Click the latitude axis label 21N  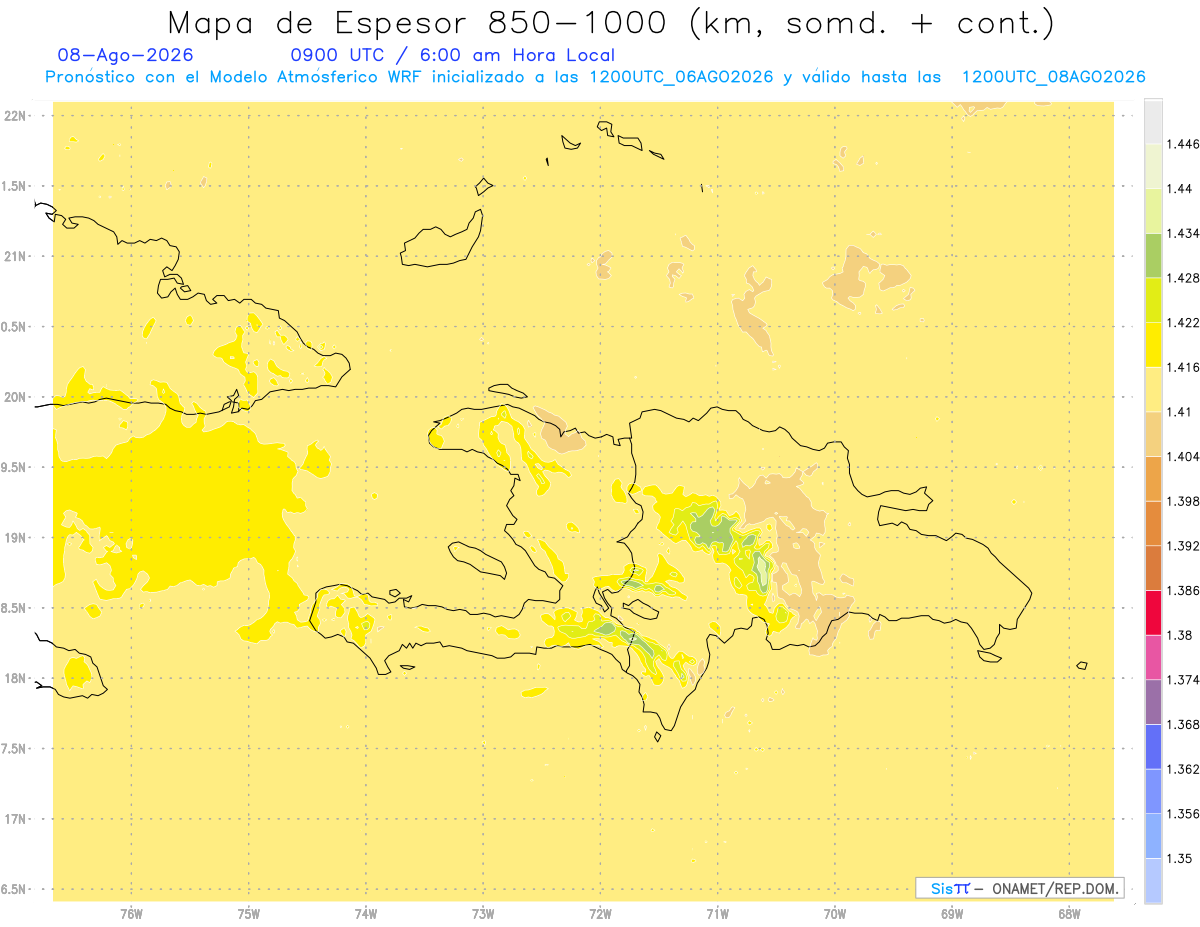[x=17, y=256]
